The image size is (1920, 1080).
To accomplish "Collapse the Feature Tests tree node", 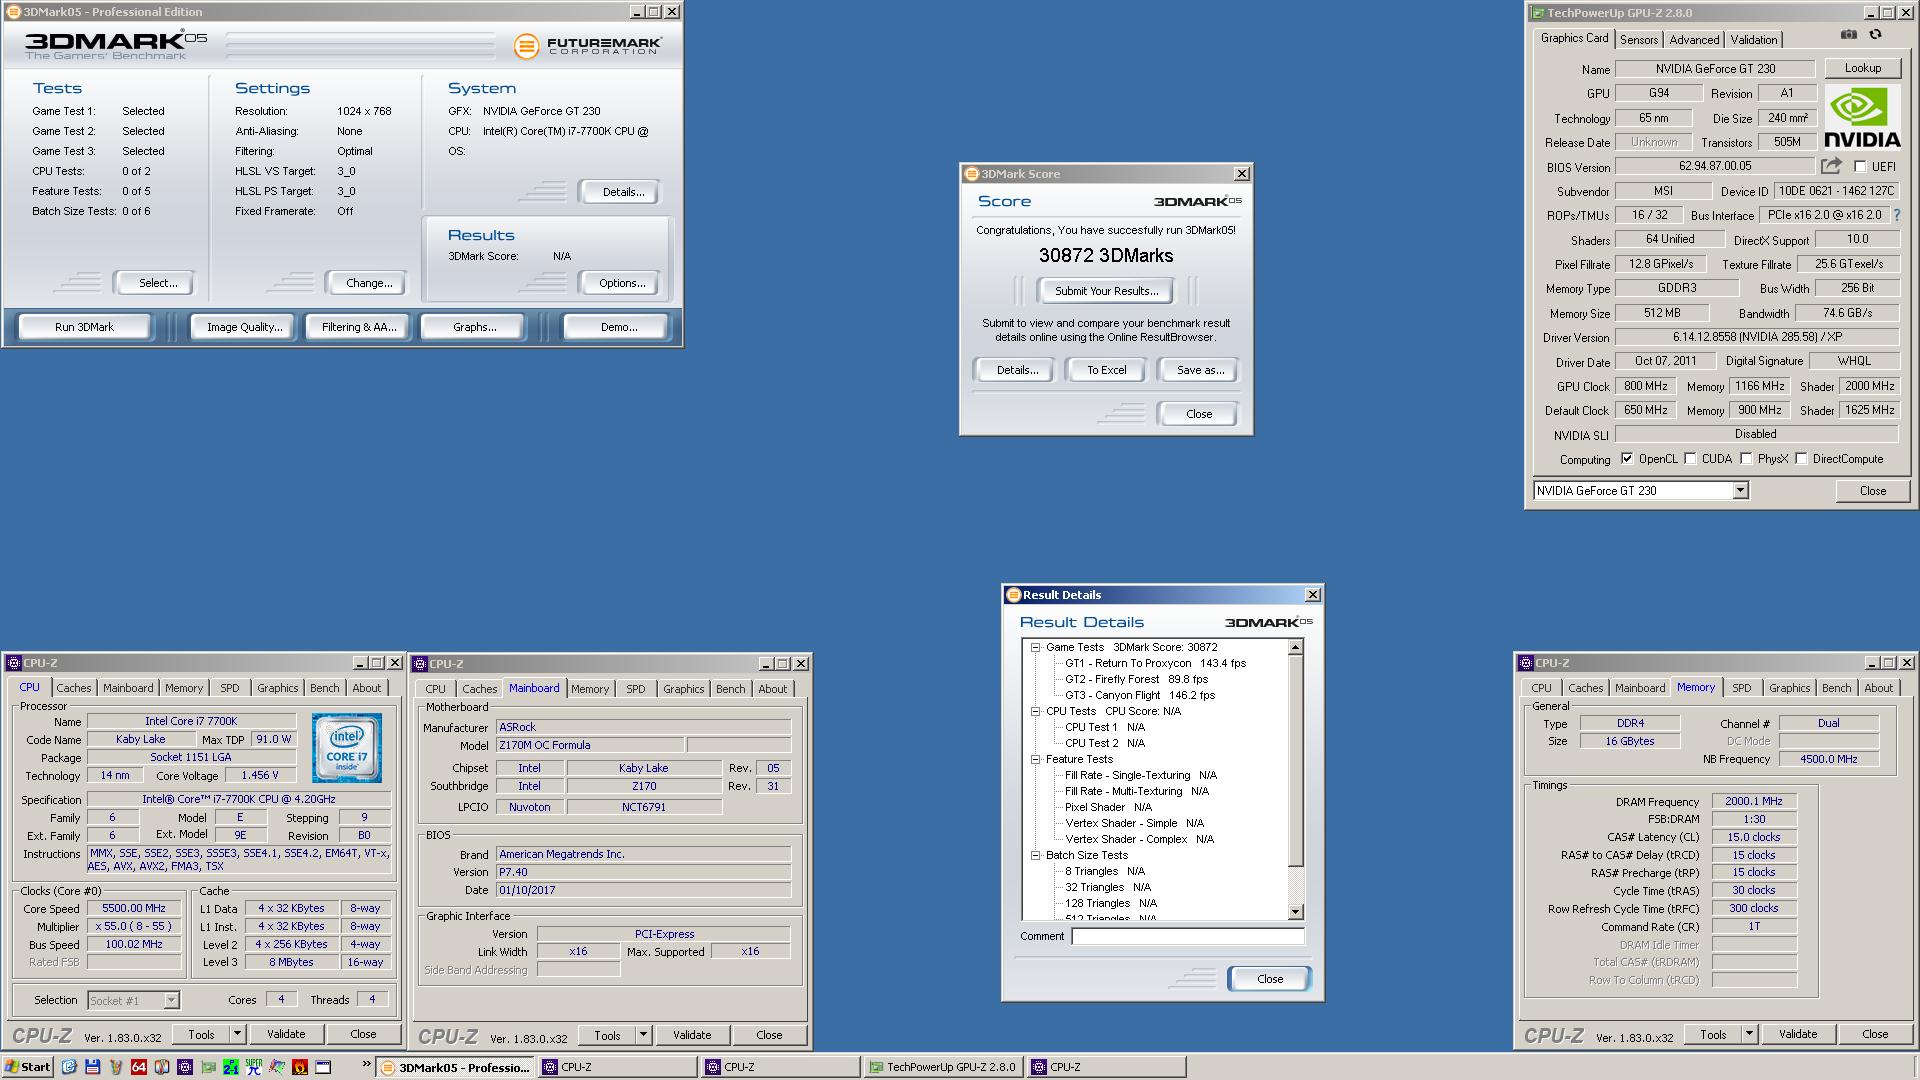I will (x=1036, y=759).
